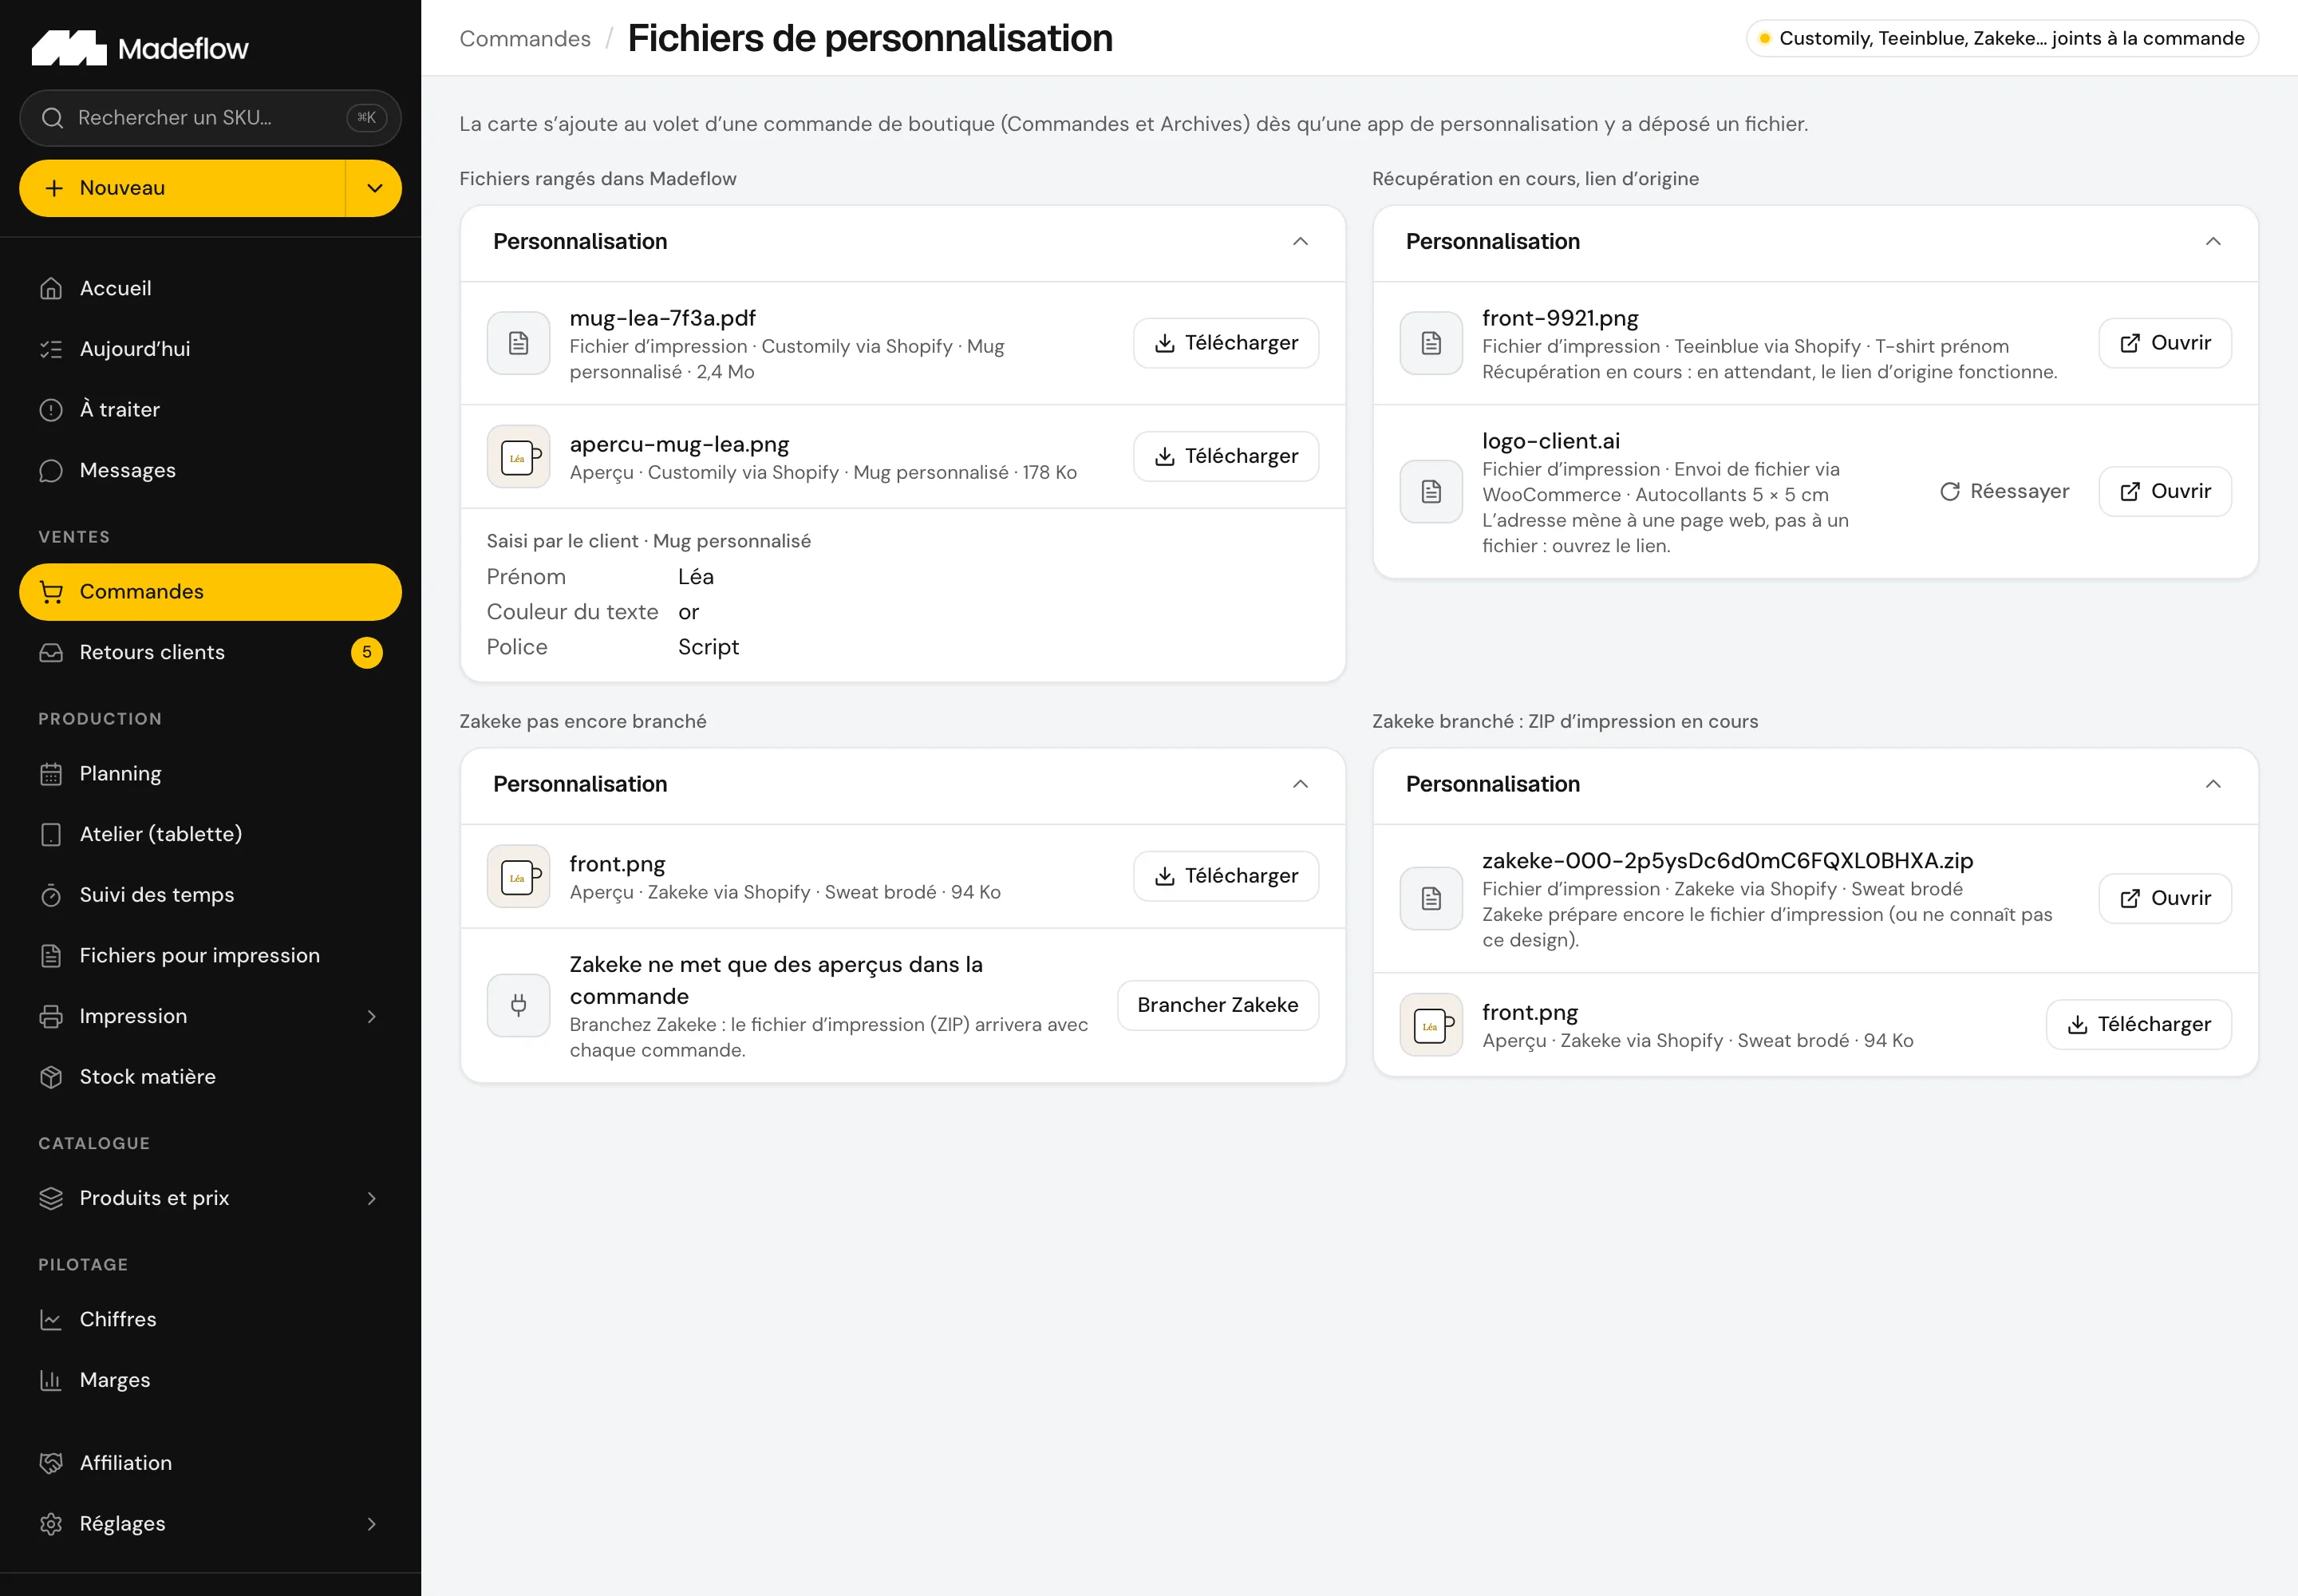Open the À traiter section
The width and height of the screenshot is (2298, 1596).
pyautogui.click(x=210, y=410)
